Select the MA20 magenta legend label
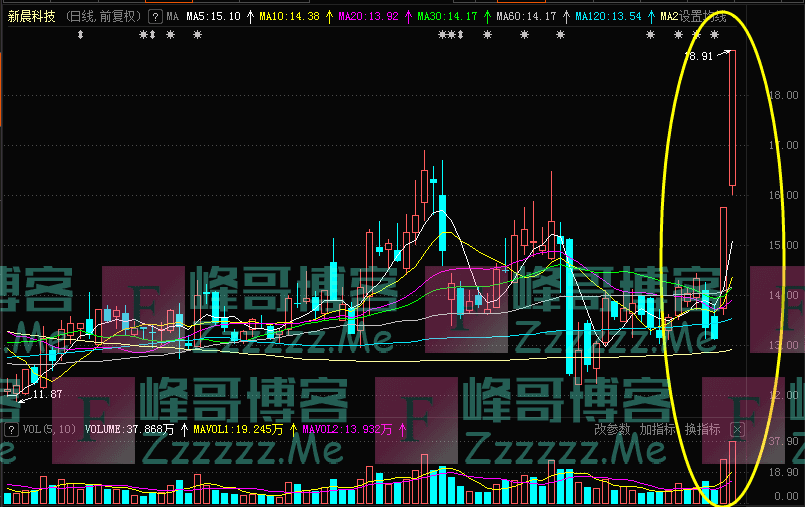 (368, 17)
